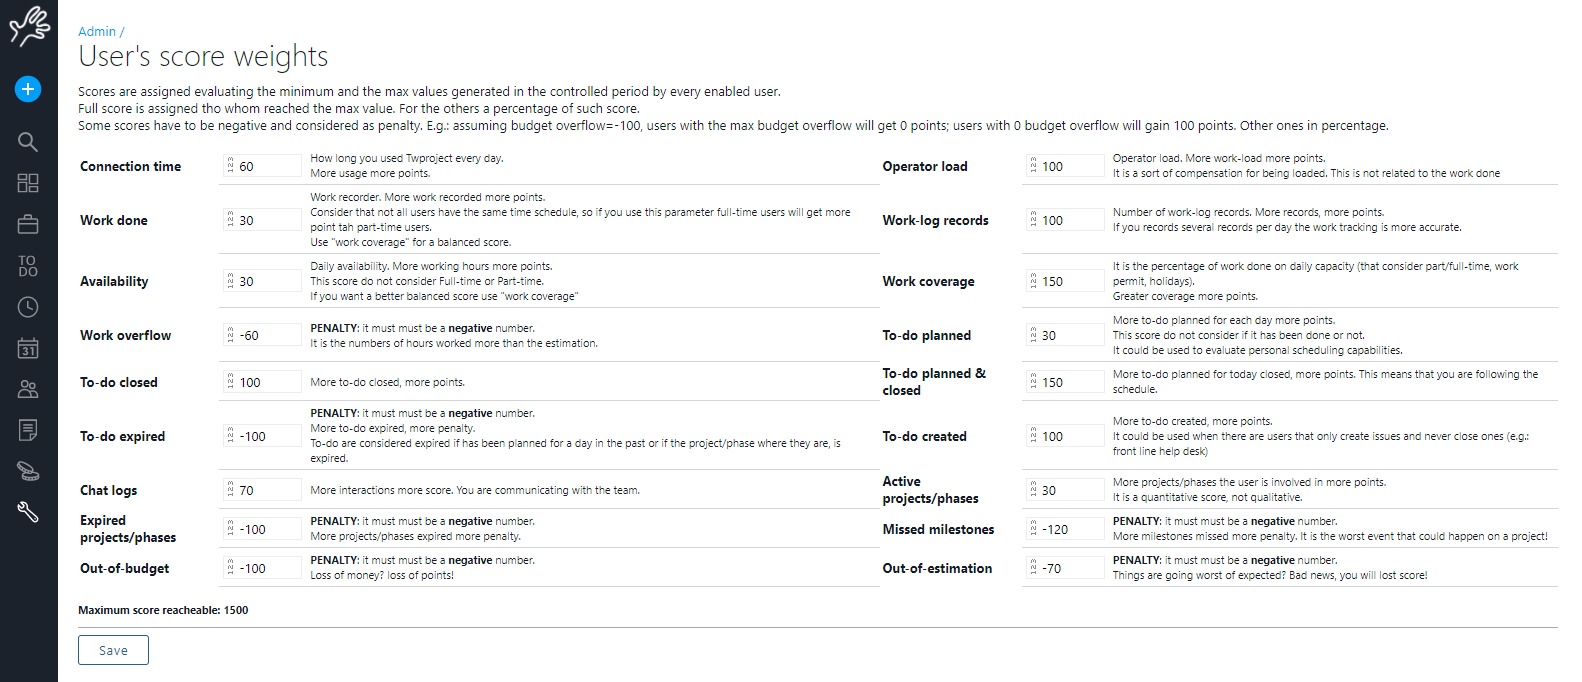The width and height of the screenshot is (1582, 682).
Task: Click the Connection time weight field
Action: [267, 167]
